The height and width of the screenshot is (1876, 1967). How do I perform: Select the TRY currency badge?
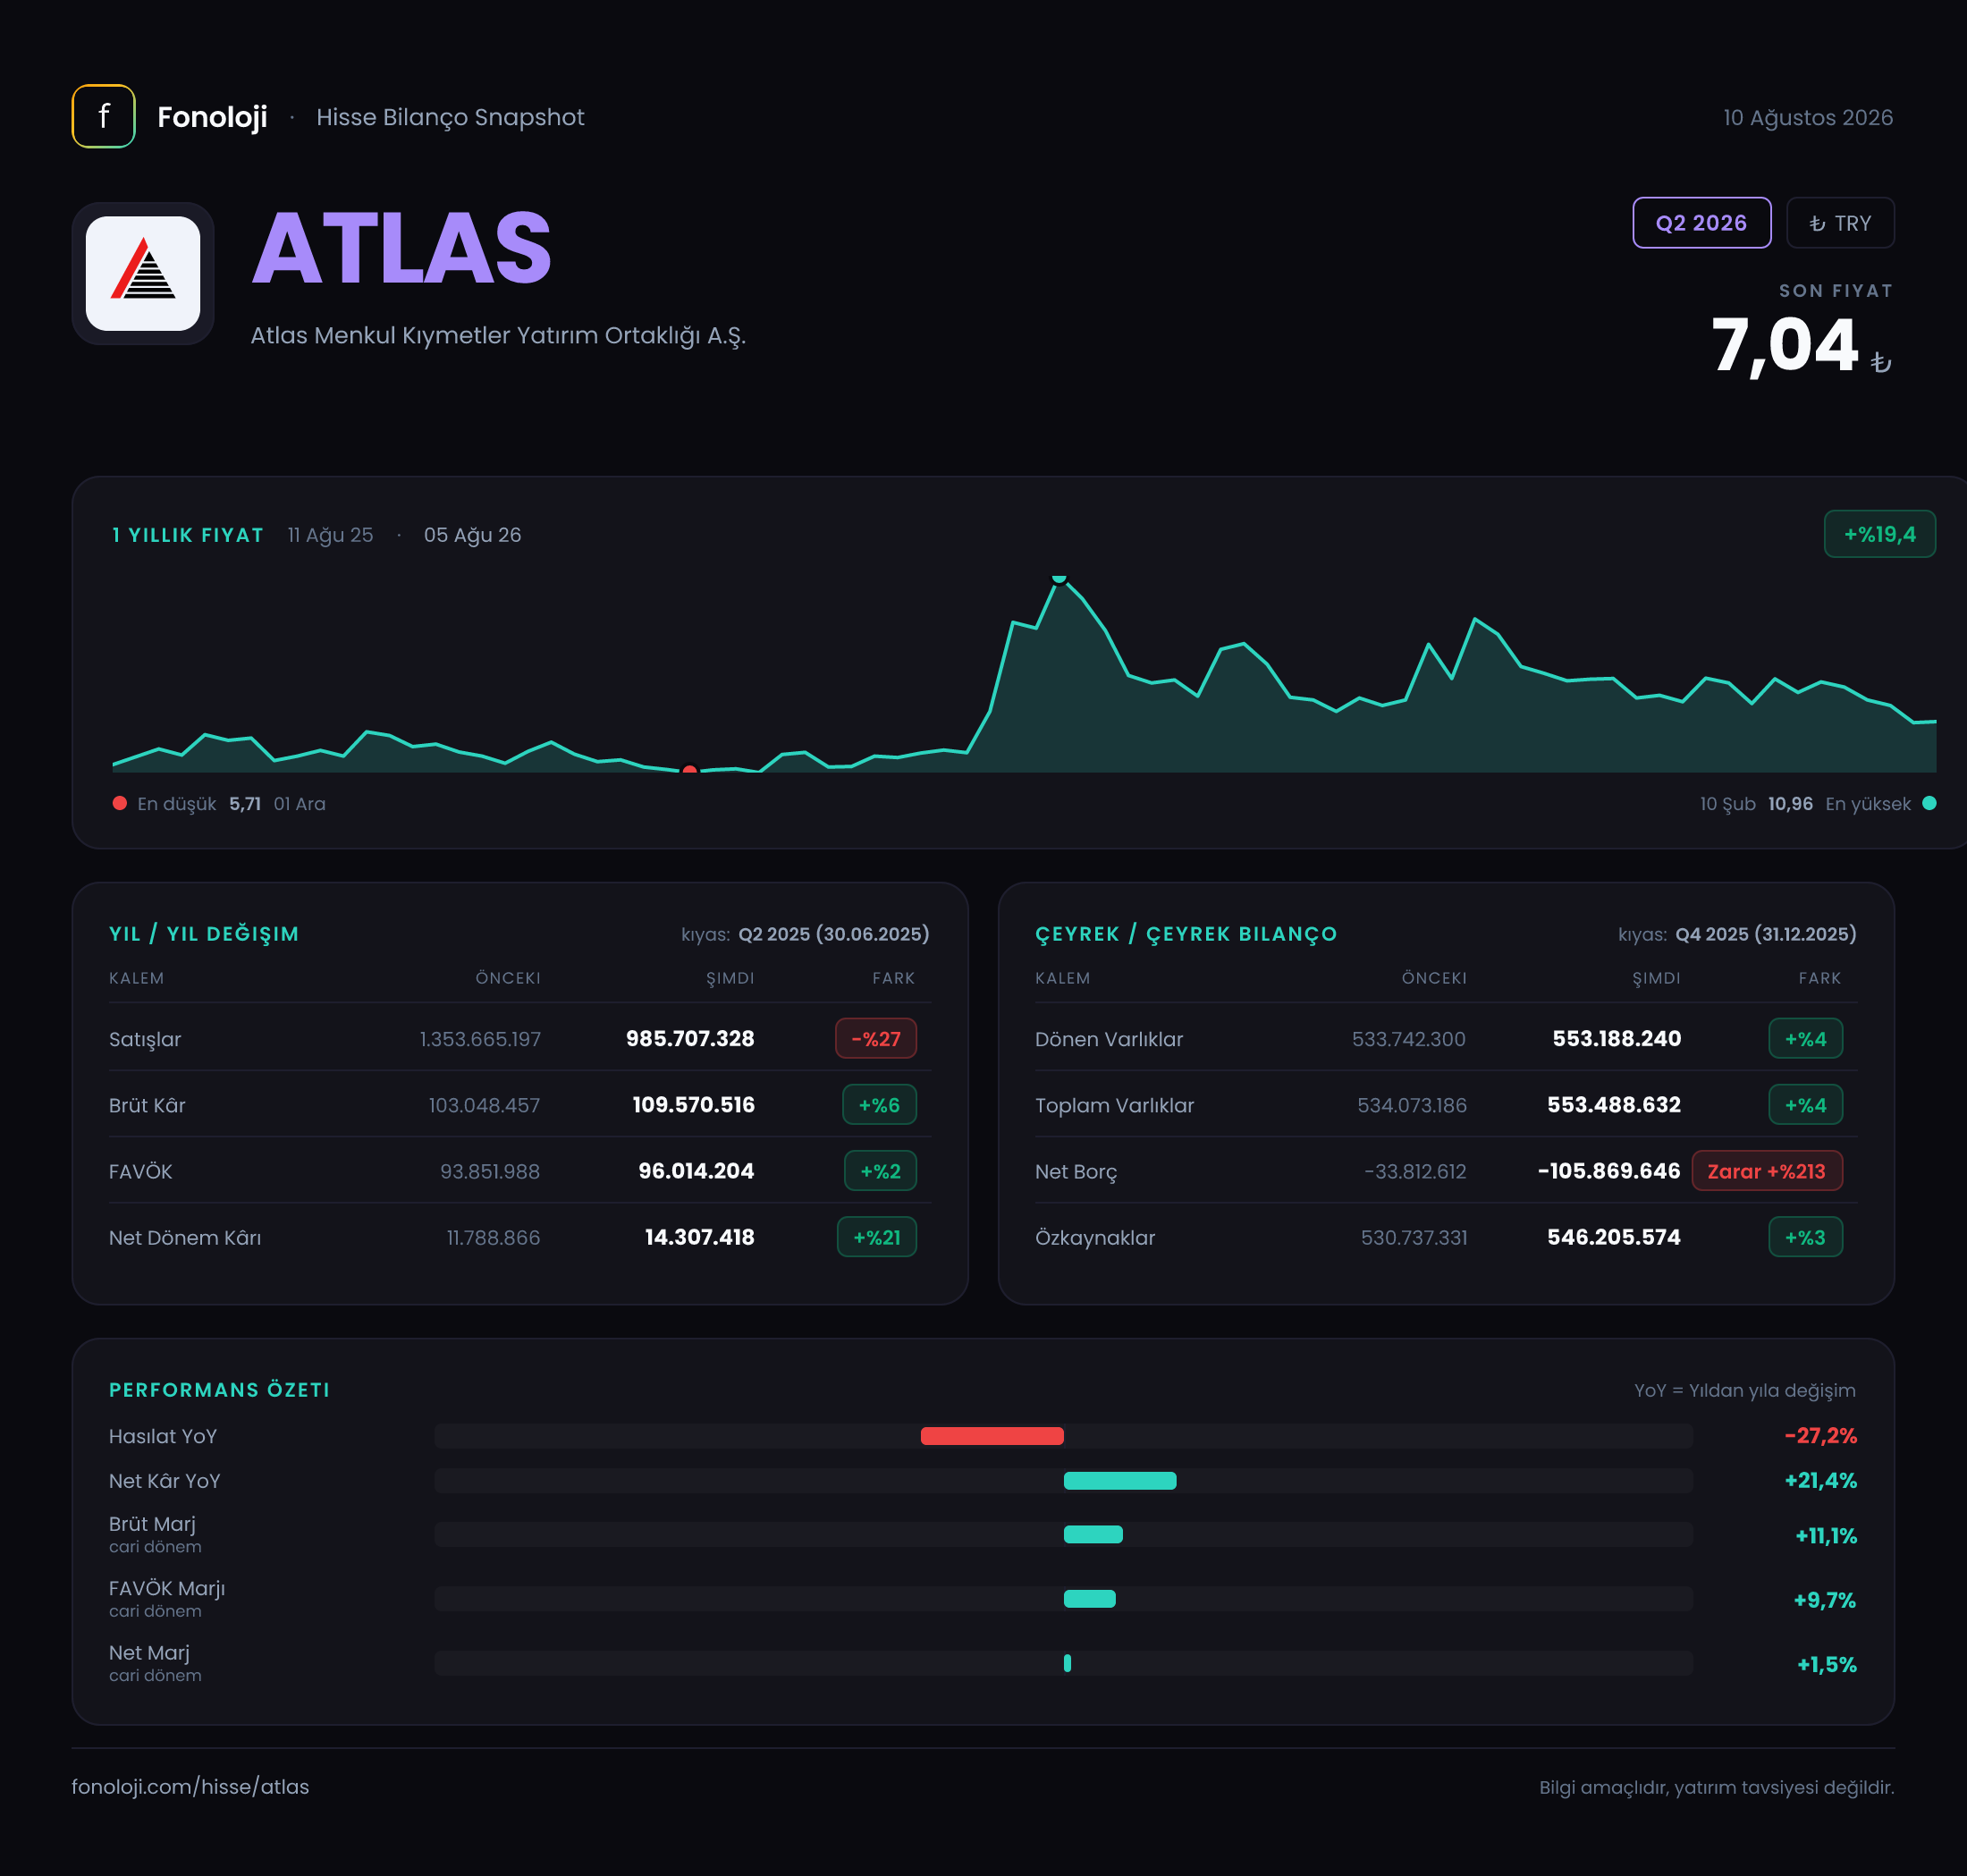(1840, 223)
